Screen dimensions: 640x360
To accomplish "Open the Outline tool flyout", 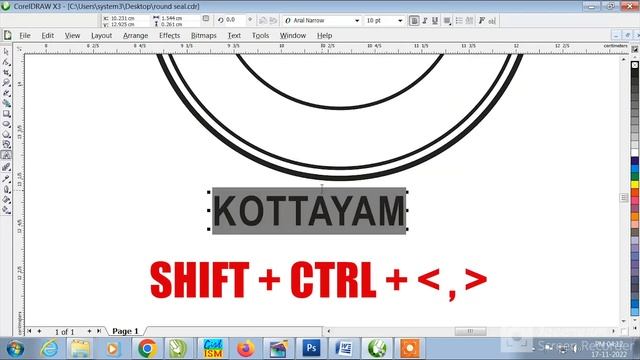I will click(x=6, y=189).
